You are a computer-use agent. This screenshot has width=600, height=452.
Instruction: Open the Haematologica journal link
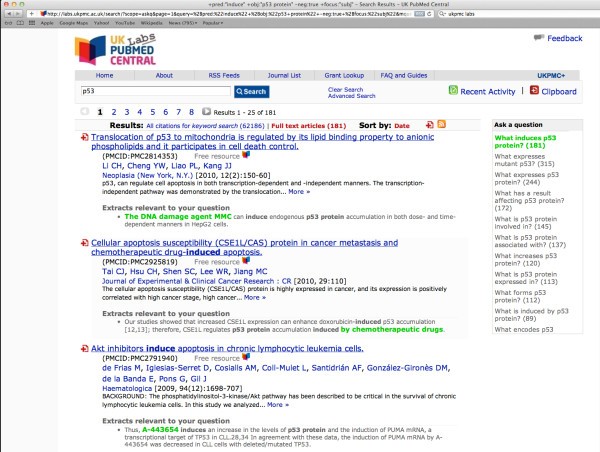point(127,388)
